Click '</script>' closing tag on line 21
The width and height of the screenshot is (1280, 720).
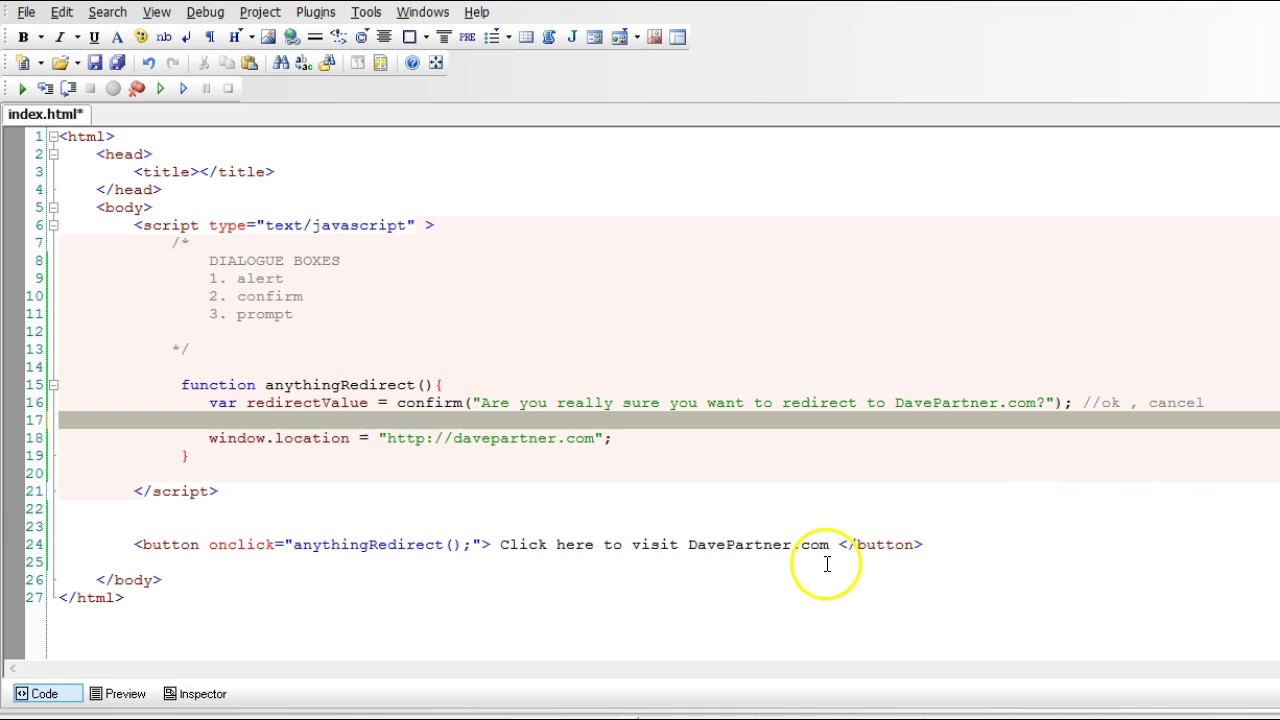(176, 491)
